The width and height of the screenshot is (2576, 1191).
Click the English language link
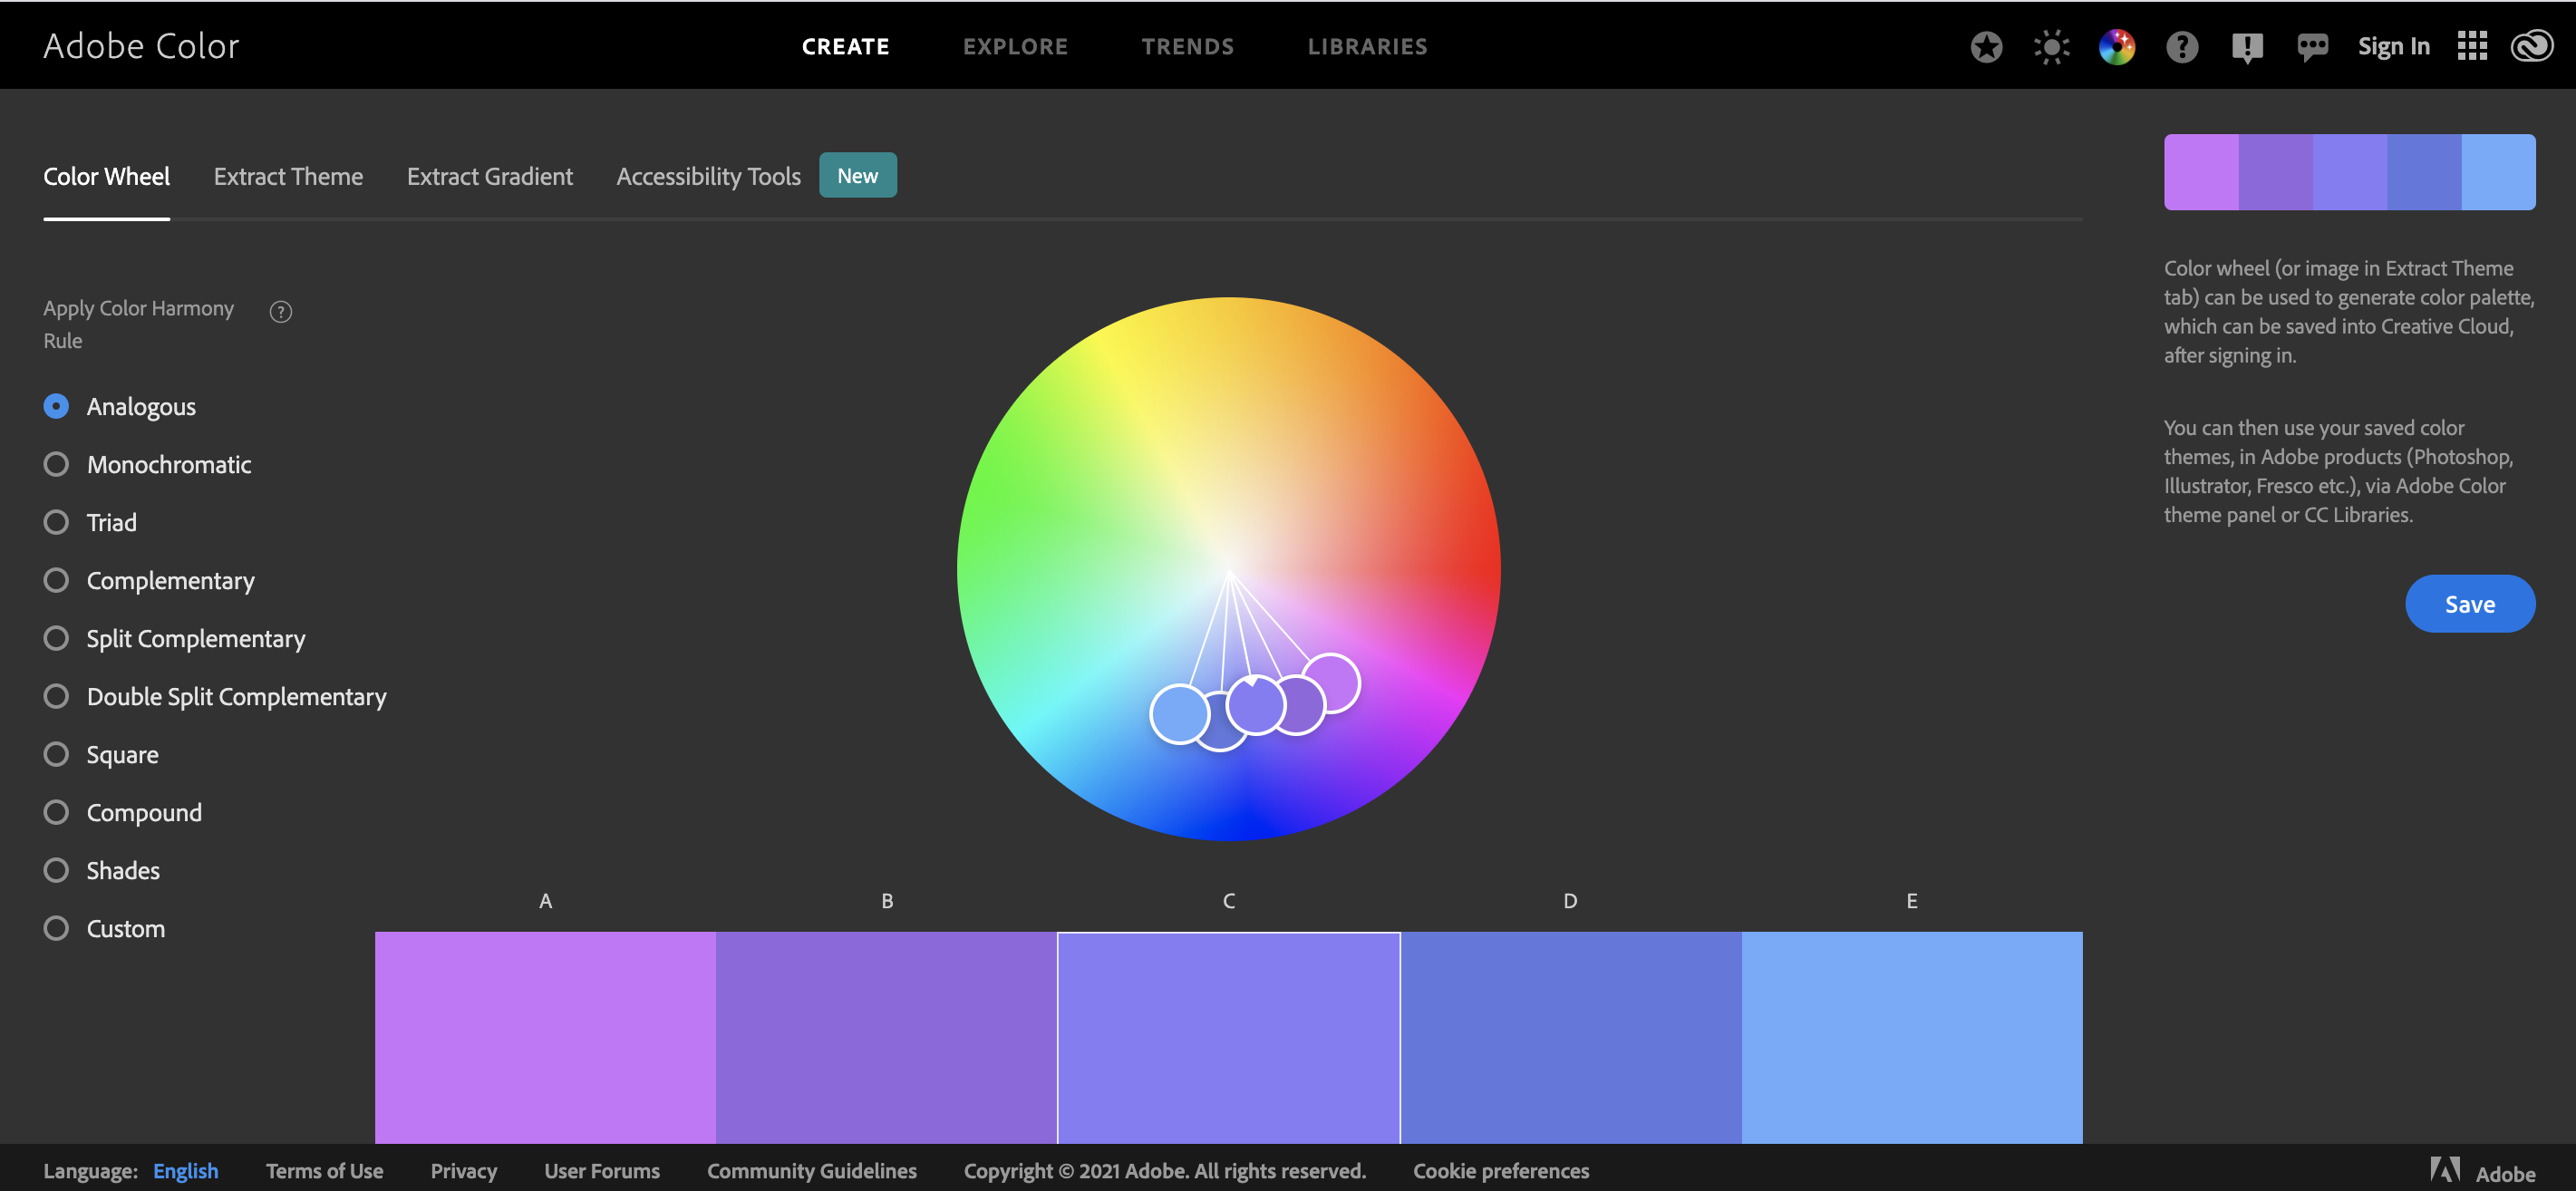point(185,1170)
